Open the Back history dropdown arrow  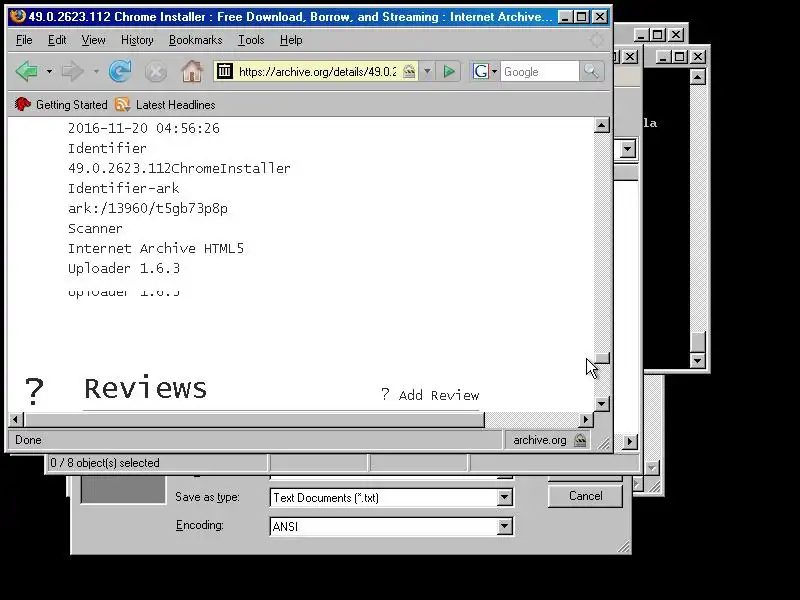pos(49,71)
